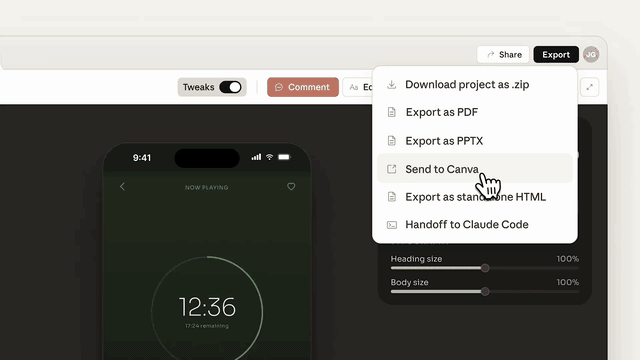The height and width of the screenshot is (360, 640).
Task: Click the download icon in export menu
Action: tap(391, 84)
